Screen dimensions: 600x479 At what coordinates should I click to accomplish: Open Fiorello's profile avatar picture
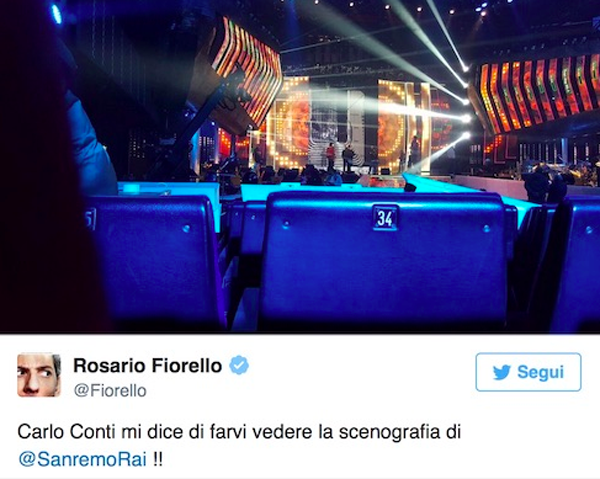tap(39, 375)
